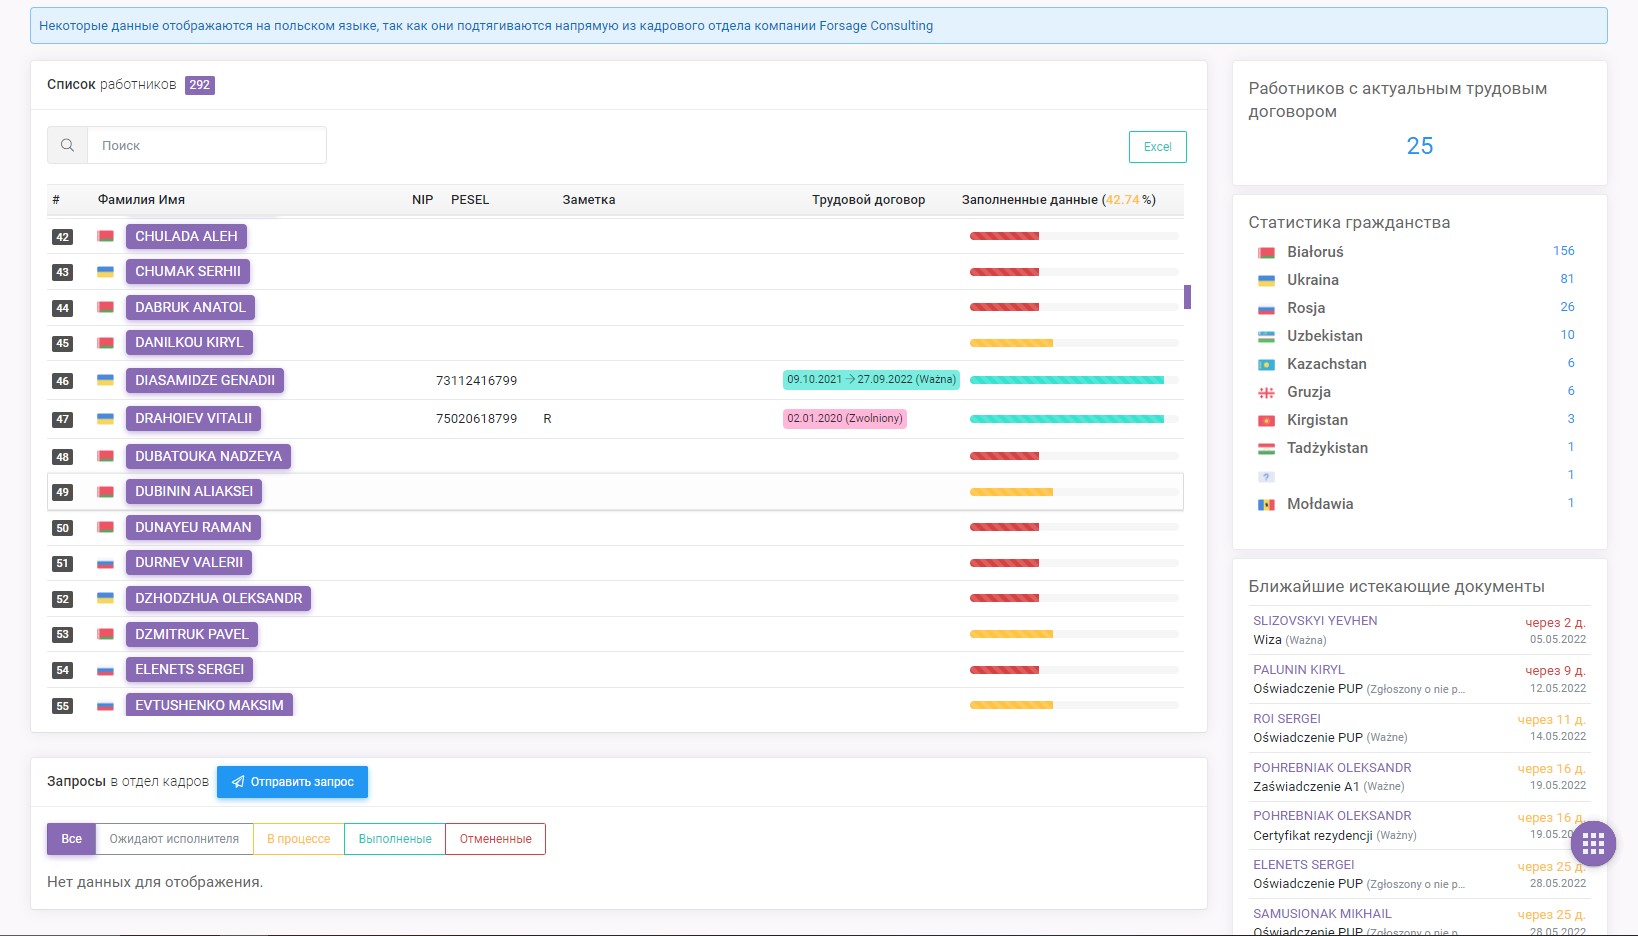This screenshot has height=936, width=1638.
Task: Show requests В процессе
Action: coord(298,839)
